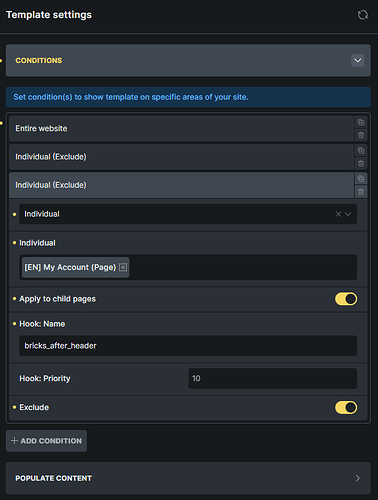Screen dimensions: 378x500
Task: Click the Template settings title
Action: (x=49, y=15)
